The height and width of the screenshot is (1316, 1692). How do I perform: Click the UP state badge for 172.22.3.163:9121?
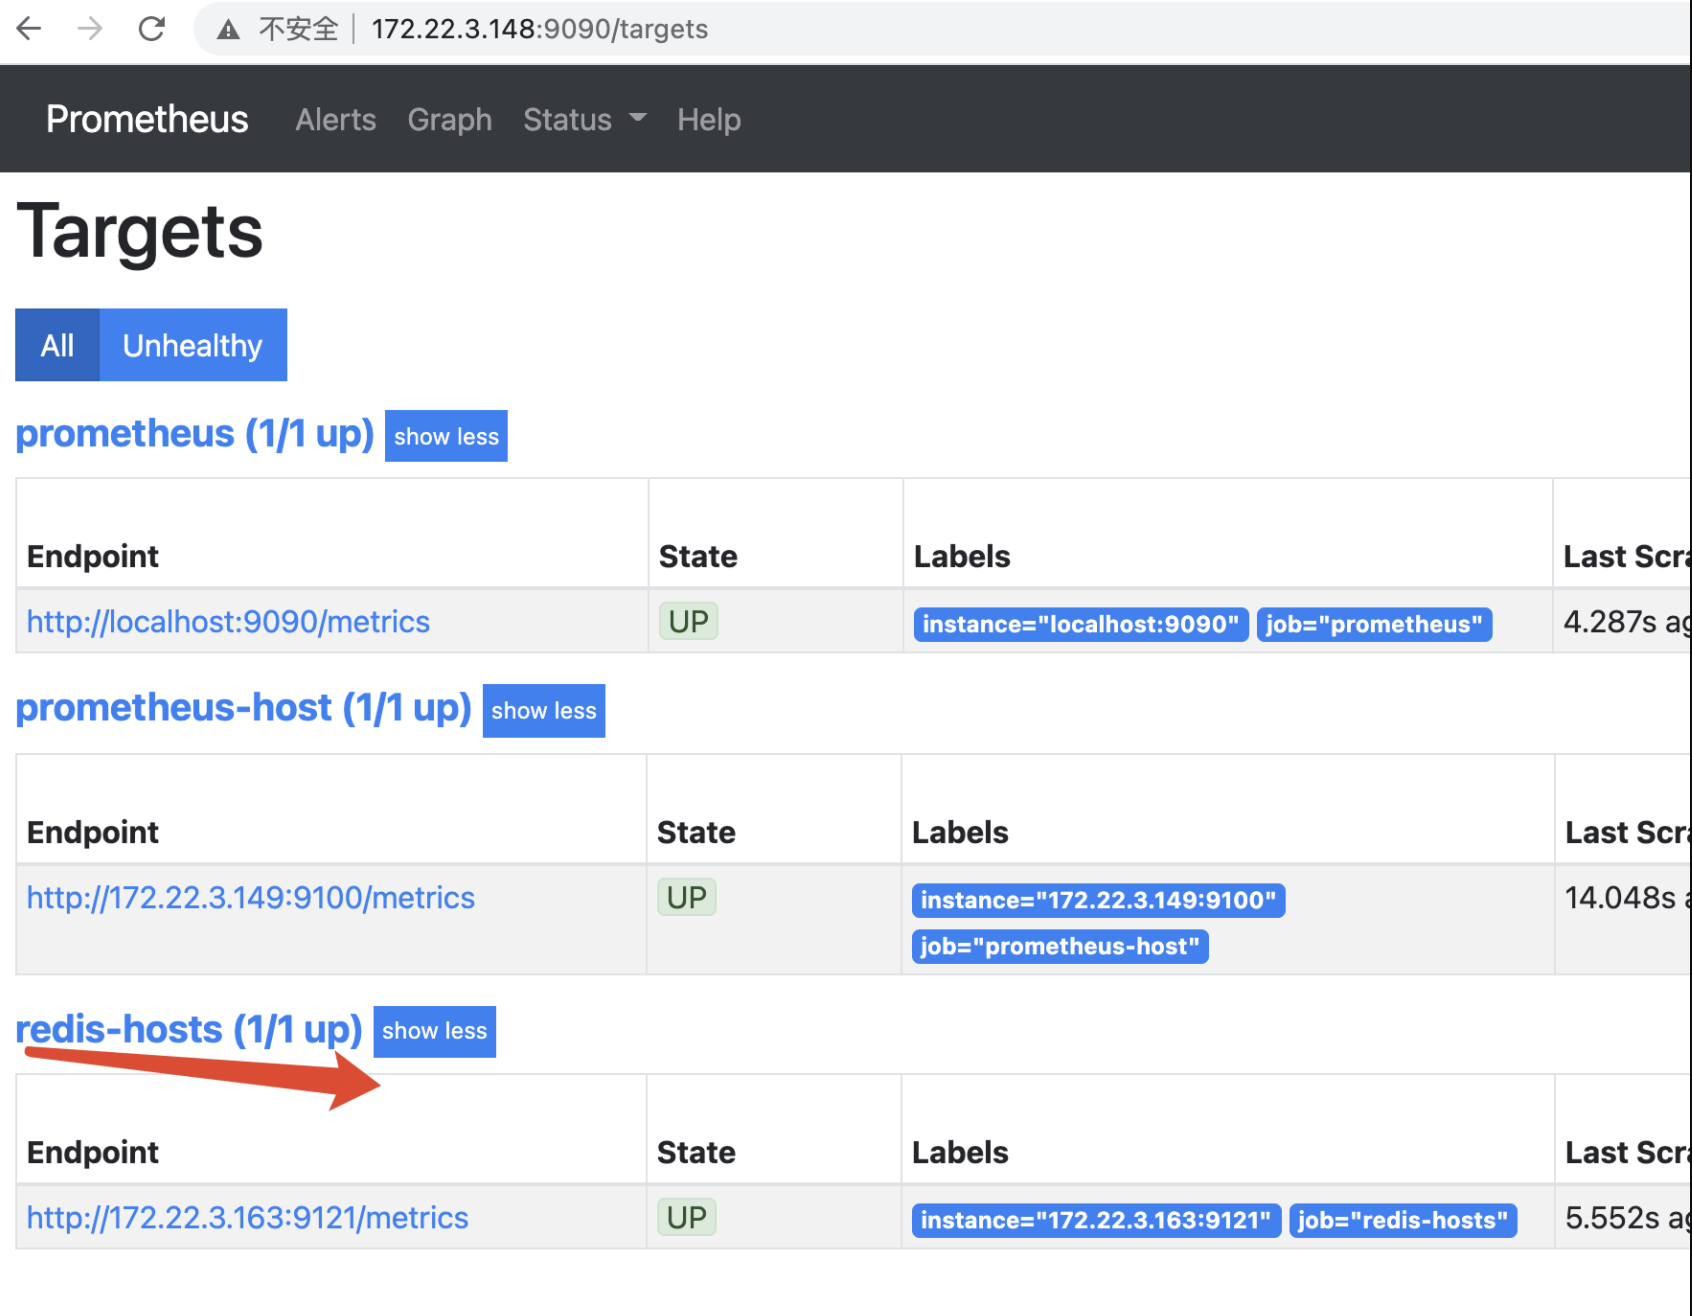point(686,1217)
